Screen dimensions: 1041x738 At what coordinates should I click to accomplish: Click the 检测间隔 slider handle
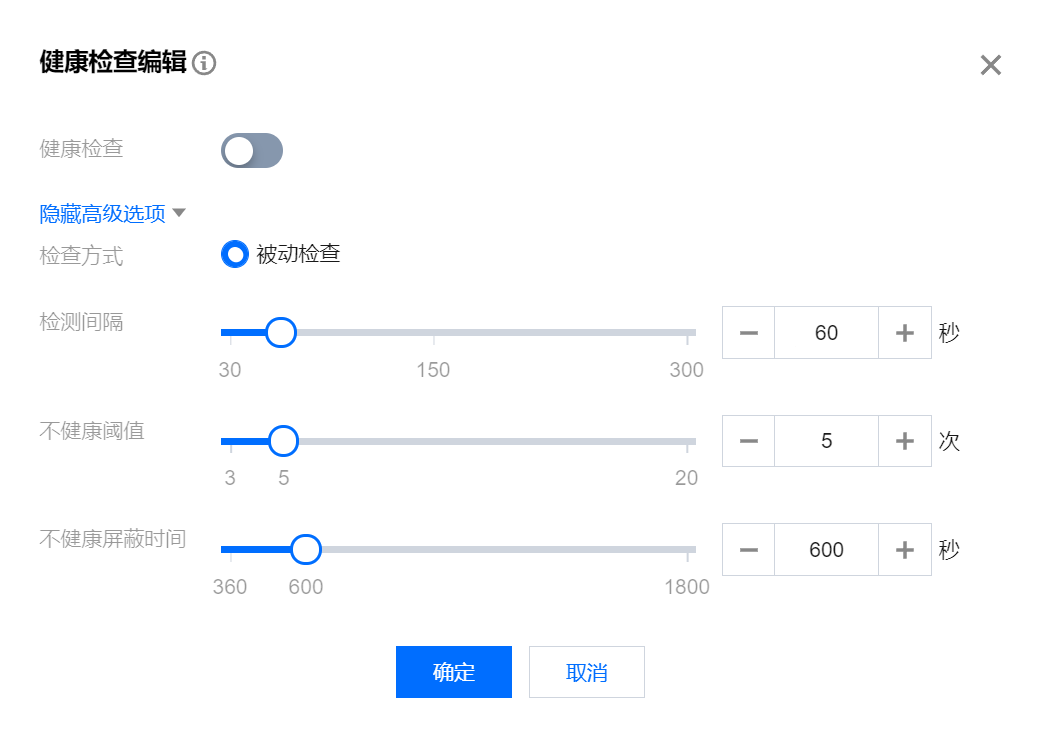[282, 332]
